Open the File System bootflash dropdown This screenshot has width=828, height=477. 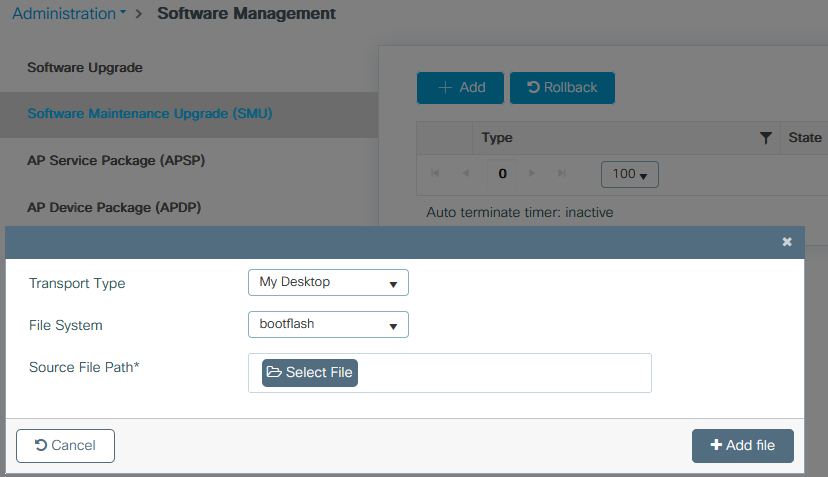coord(328,324)
